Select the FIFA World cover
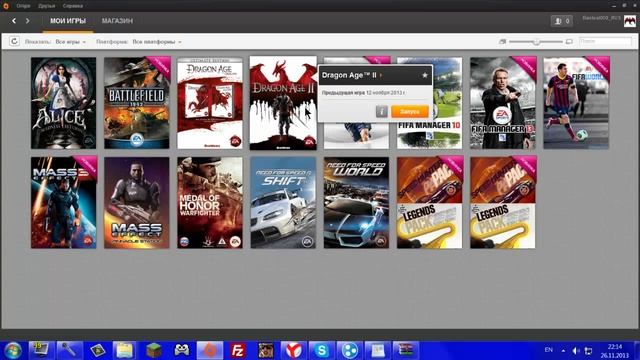 coord(576,103)
